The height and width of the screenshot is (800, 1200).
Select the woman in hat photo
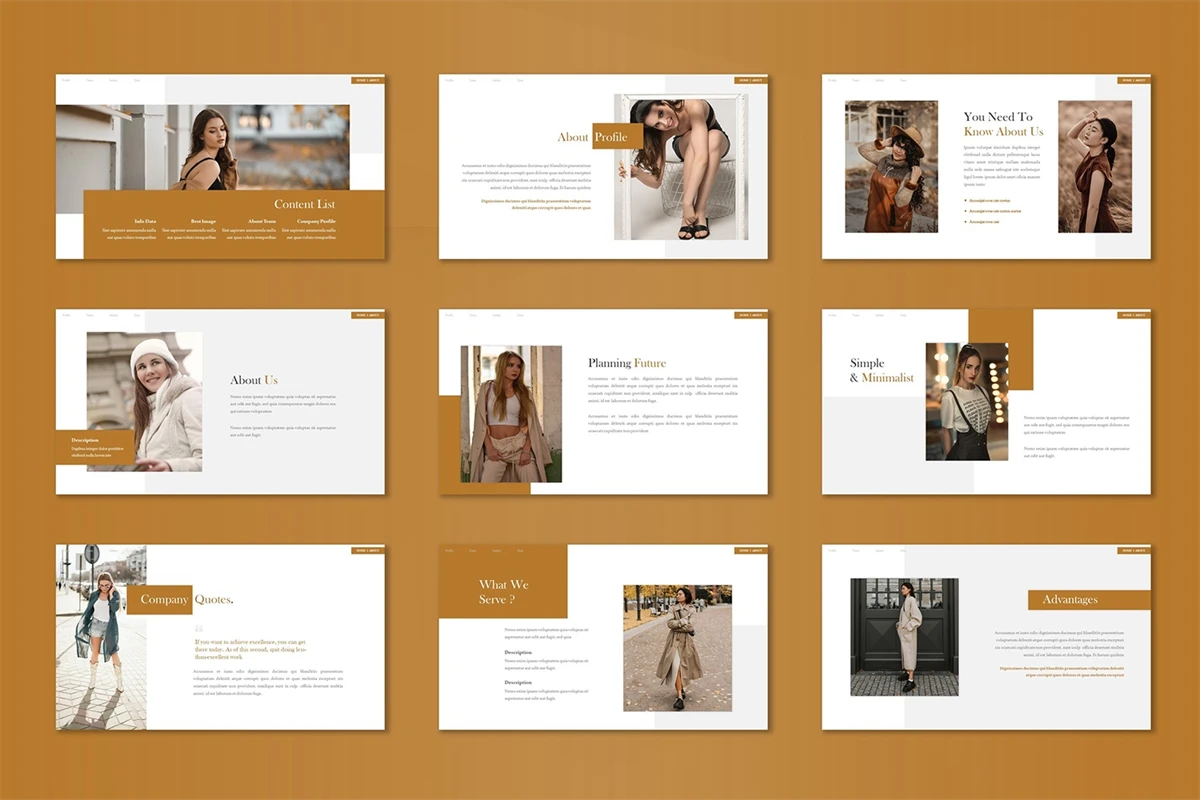coord(891,166)
